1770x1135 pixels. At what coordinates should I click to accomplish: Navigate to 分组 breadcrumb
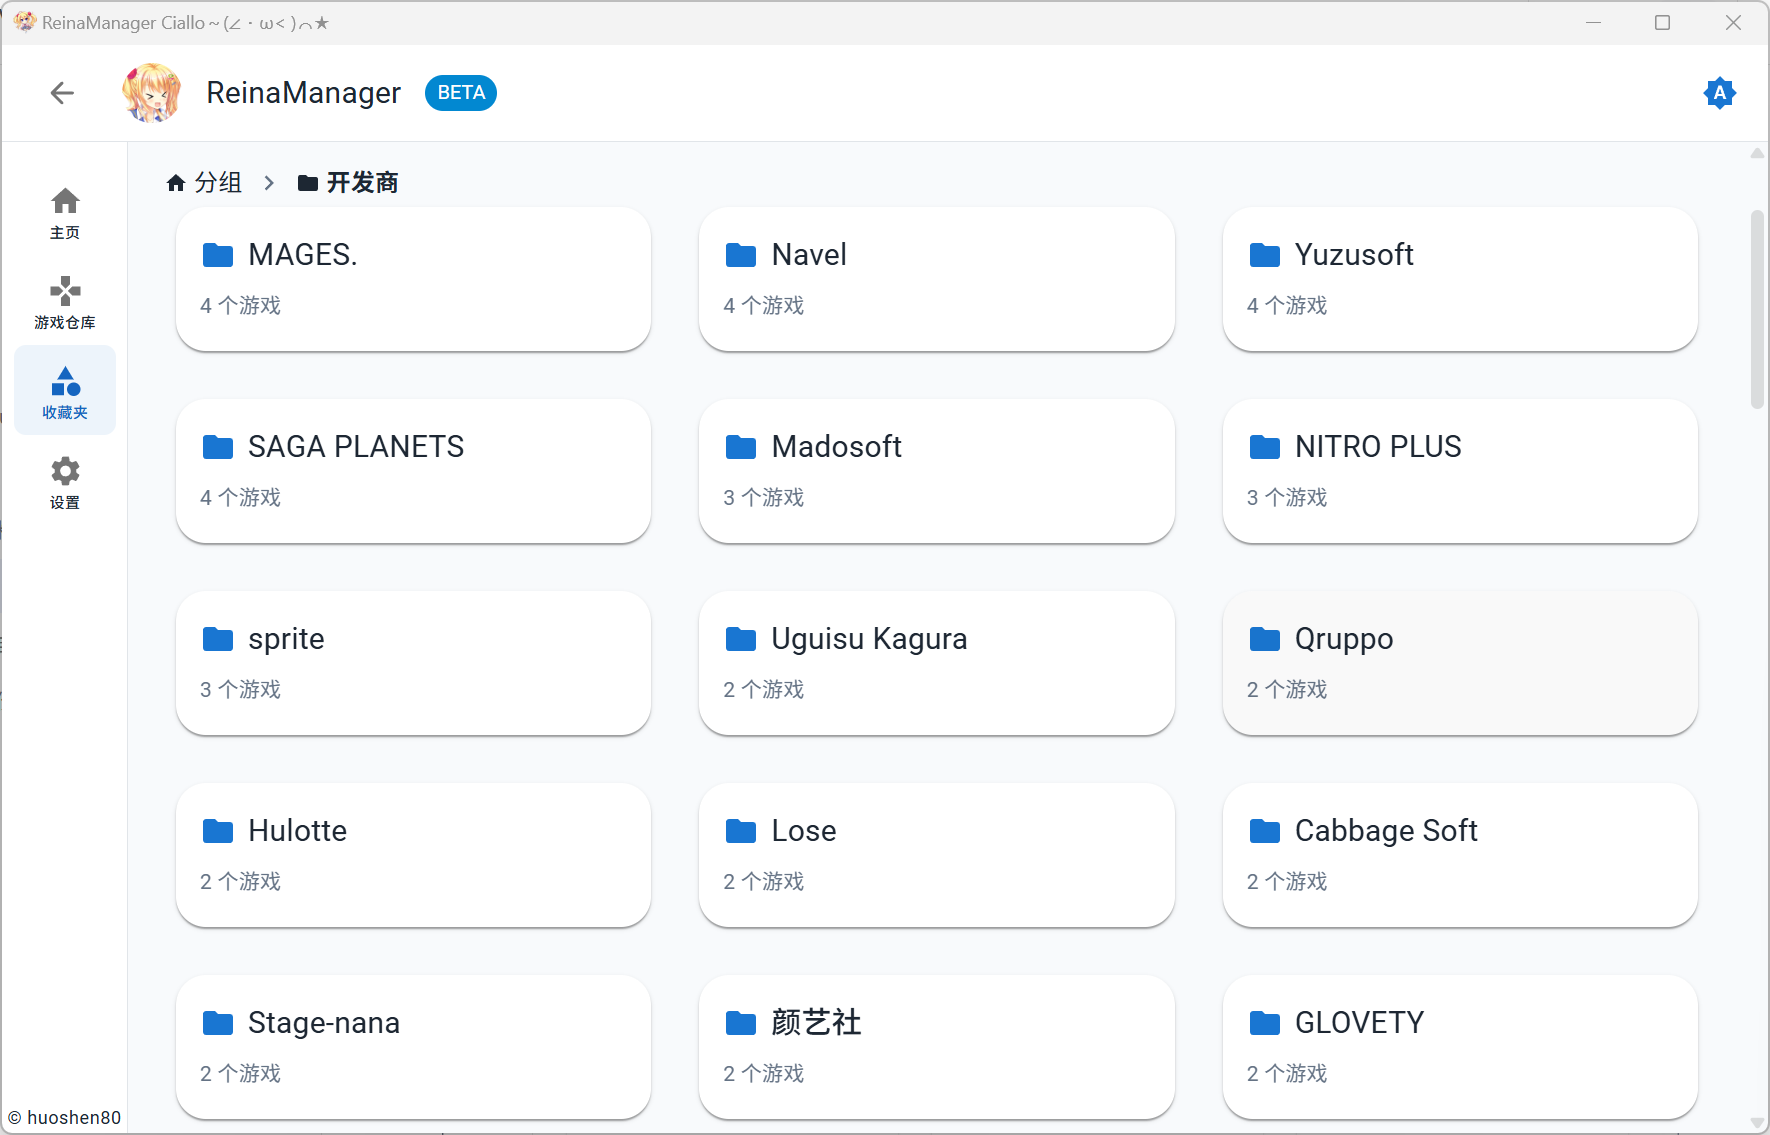pos(218,182)
